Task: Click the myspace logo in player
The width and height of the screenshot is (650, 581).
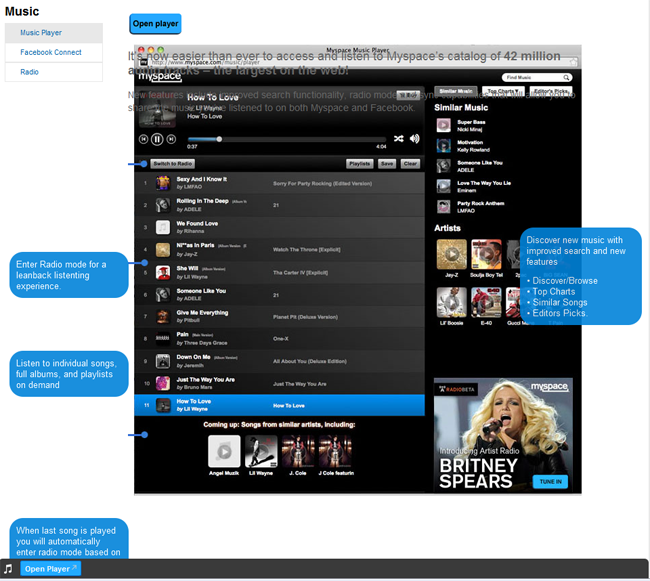Action: click(x=160, y=76)
